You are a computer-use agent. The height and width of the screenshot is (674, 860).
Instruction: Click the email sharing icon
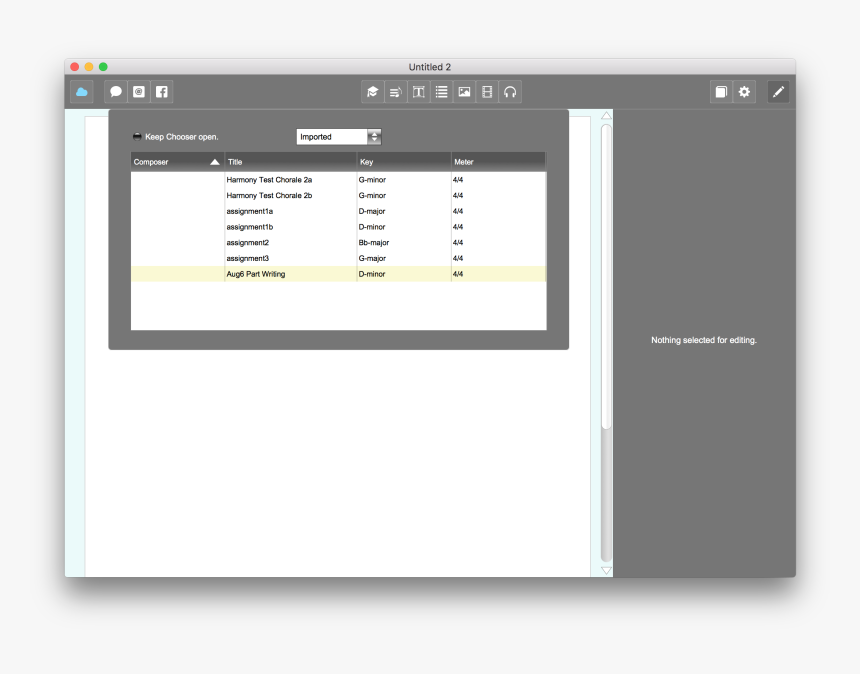(138, 91)
